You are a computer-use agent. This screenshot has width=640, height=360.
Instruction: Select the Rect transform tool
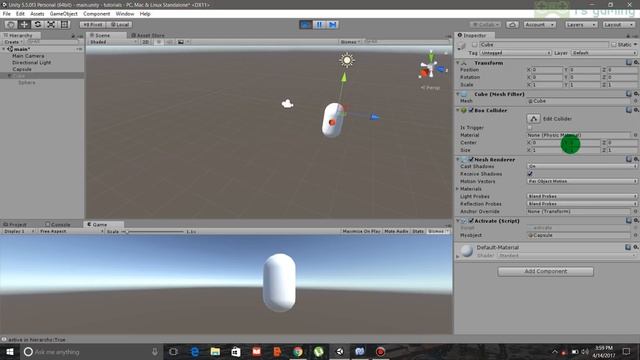[64, 24]
